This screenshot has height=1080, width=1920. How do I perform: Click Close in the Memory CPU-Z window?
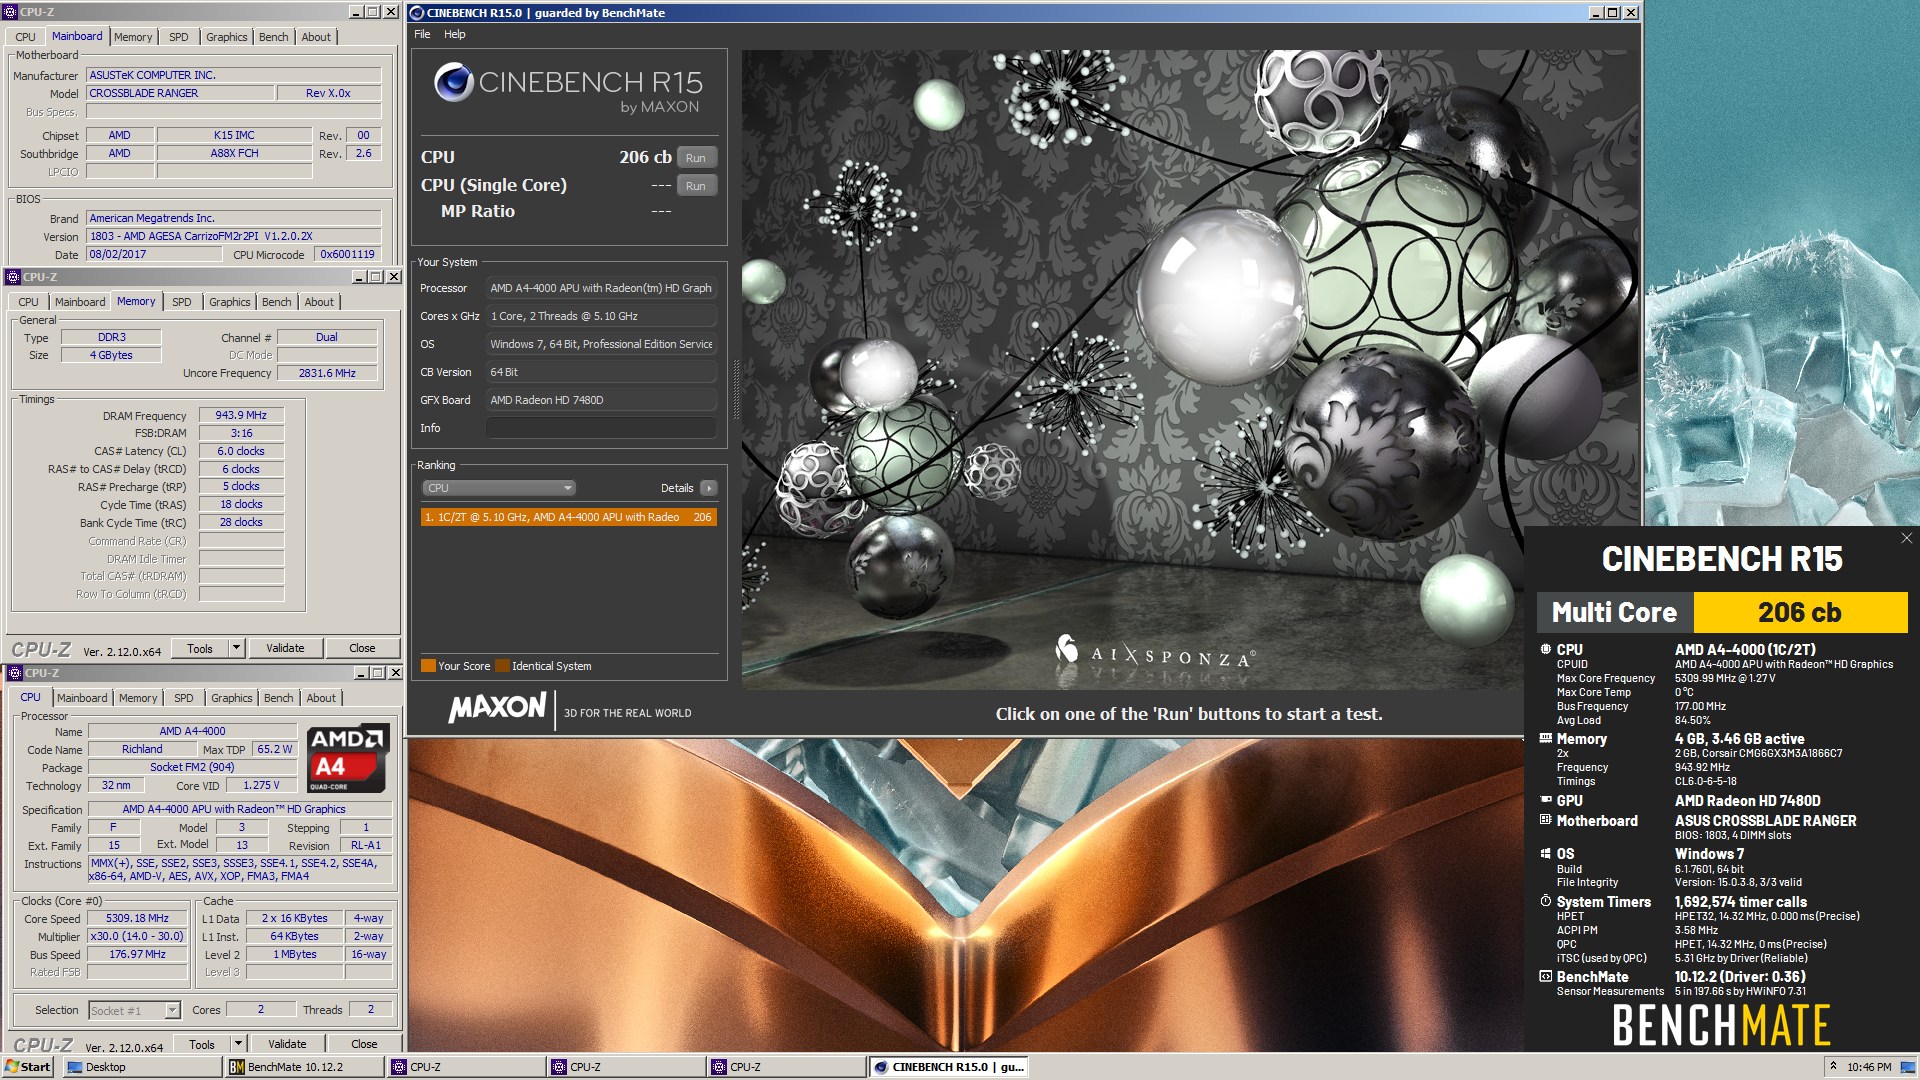[362, 648]
